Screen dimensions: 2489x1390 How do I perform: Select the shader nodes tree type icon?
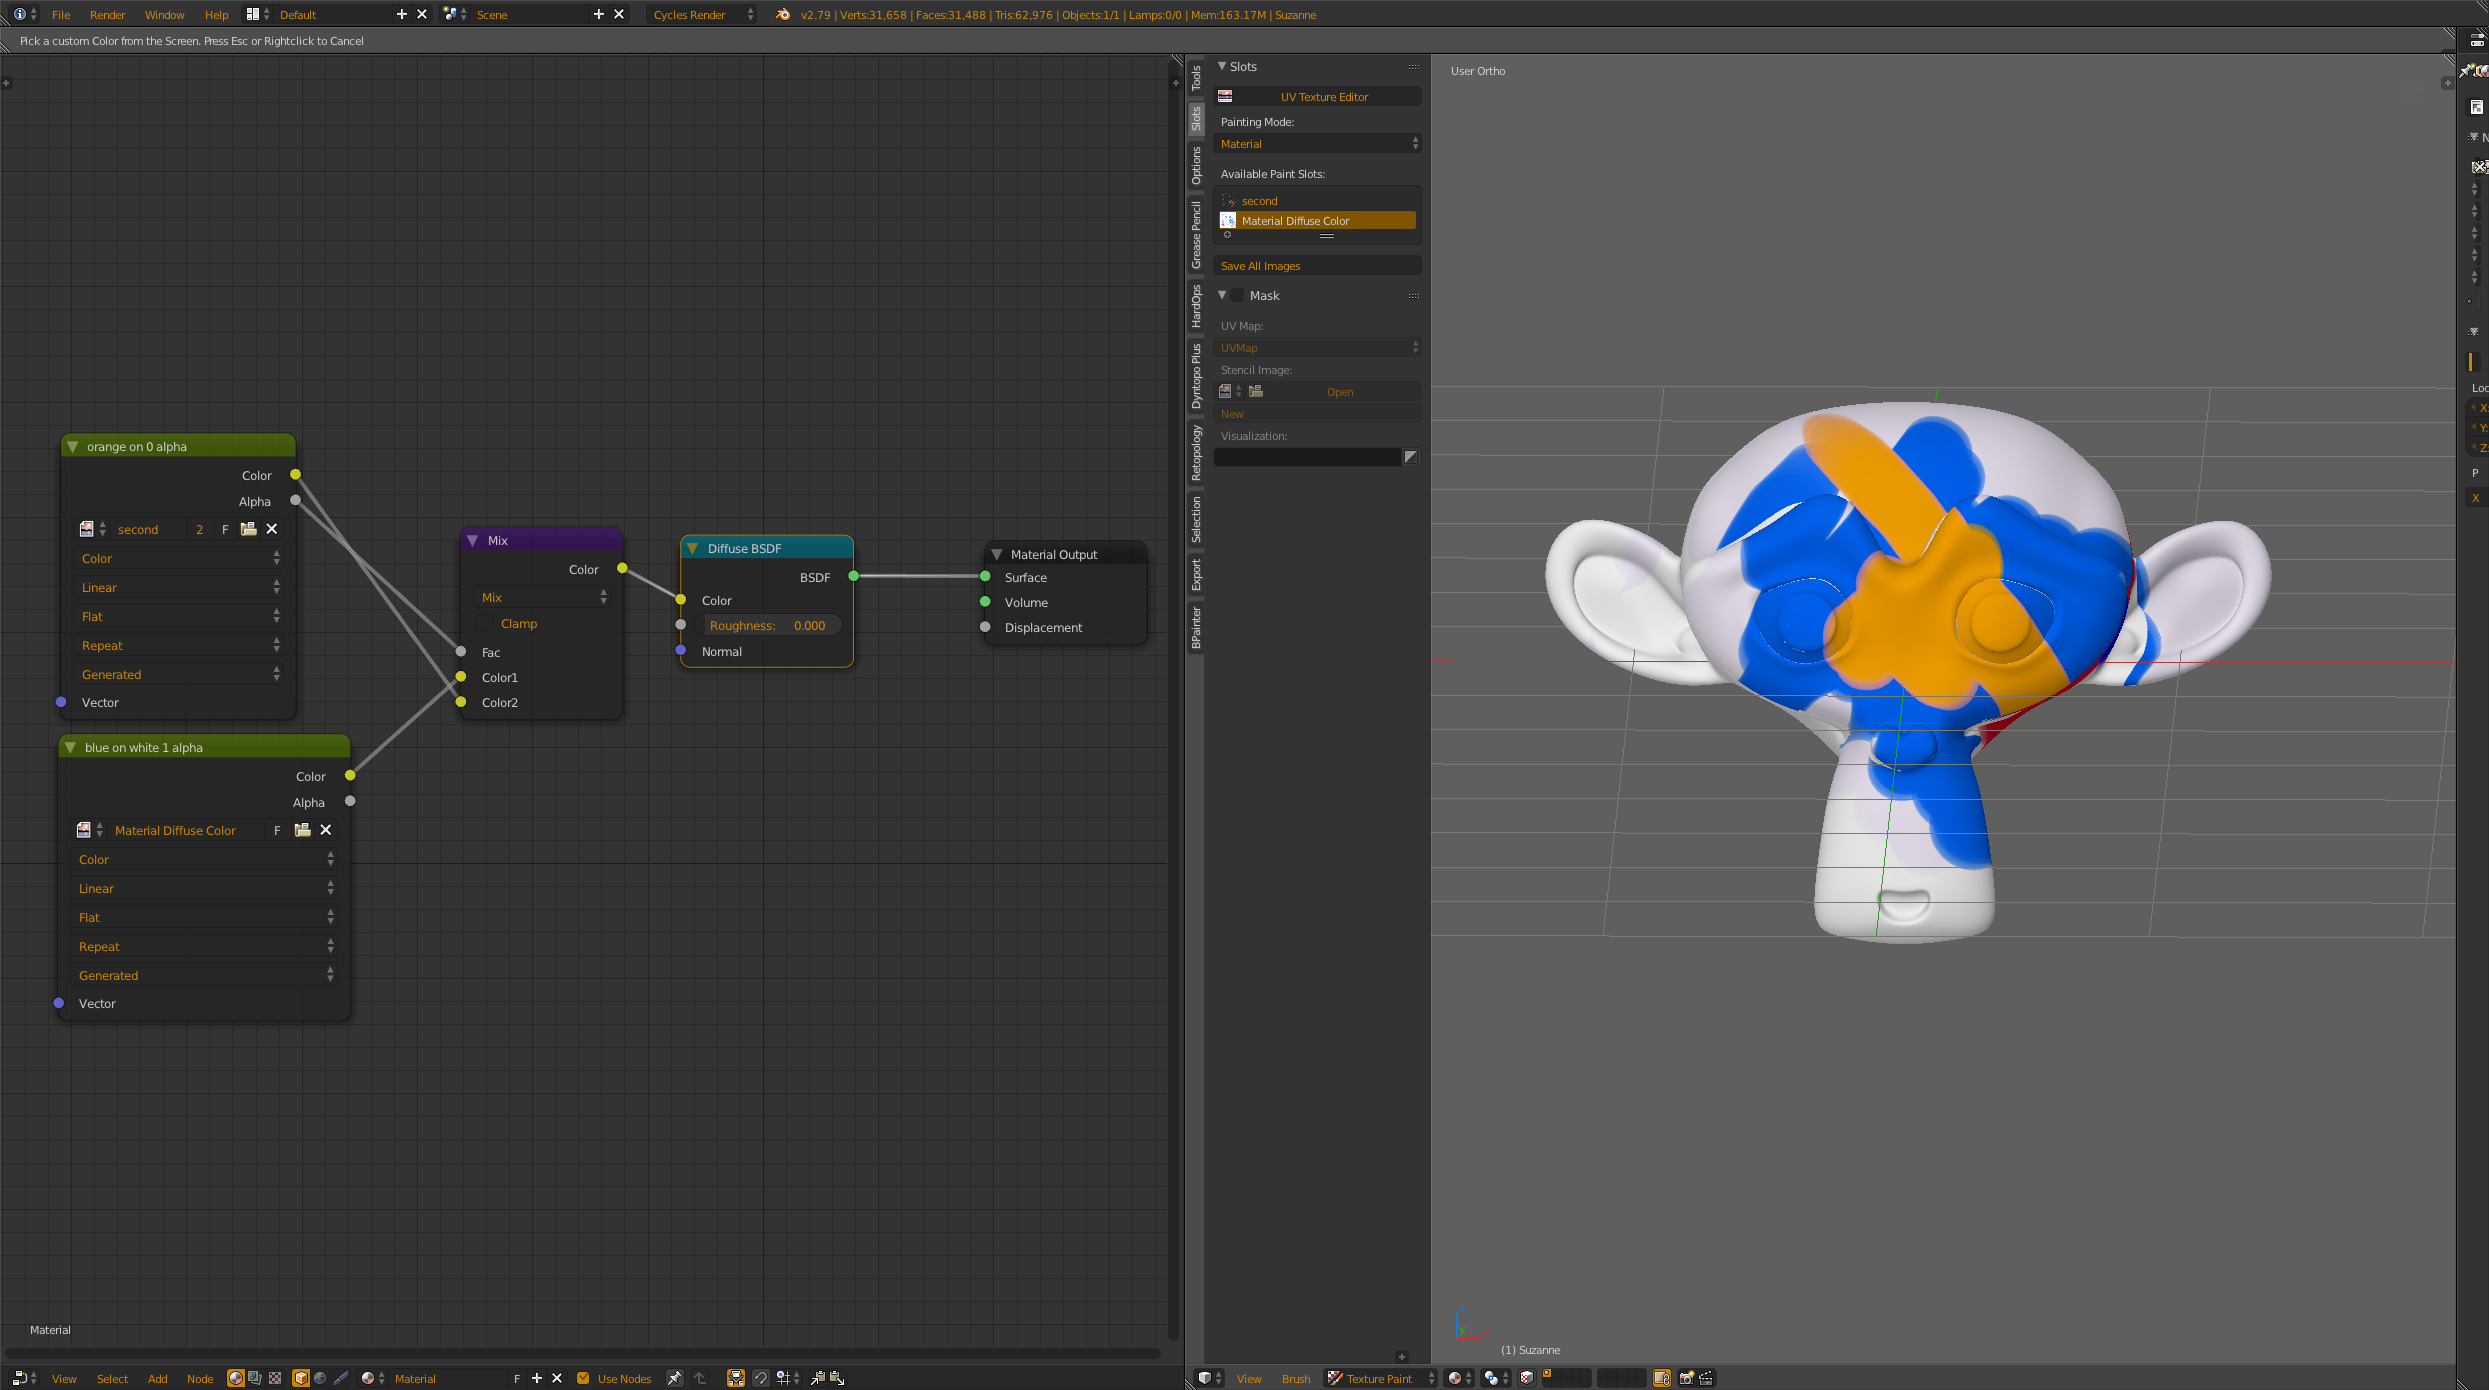236,1378
